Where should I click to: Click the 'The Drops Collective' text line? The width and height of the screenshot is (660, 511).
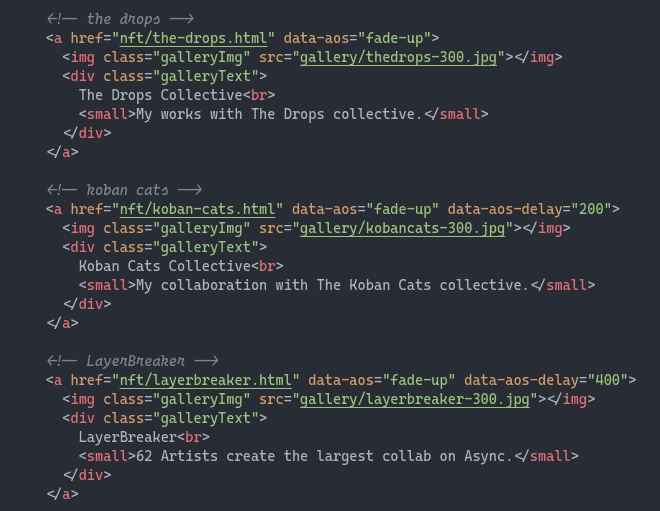click(x=177, y=95)
